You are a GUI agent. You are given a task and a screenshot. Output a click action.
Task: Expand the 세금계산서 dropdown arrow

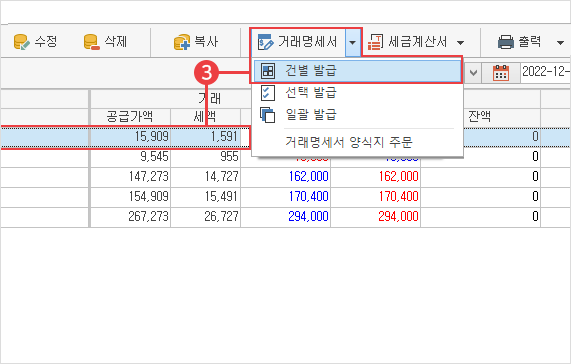click(x=460, y=43)
